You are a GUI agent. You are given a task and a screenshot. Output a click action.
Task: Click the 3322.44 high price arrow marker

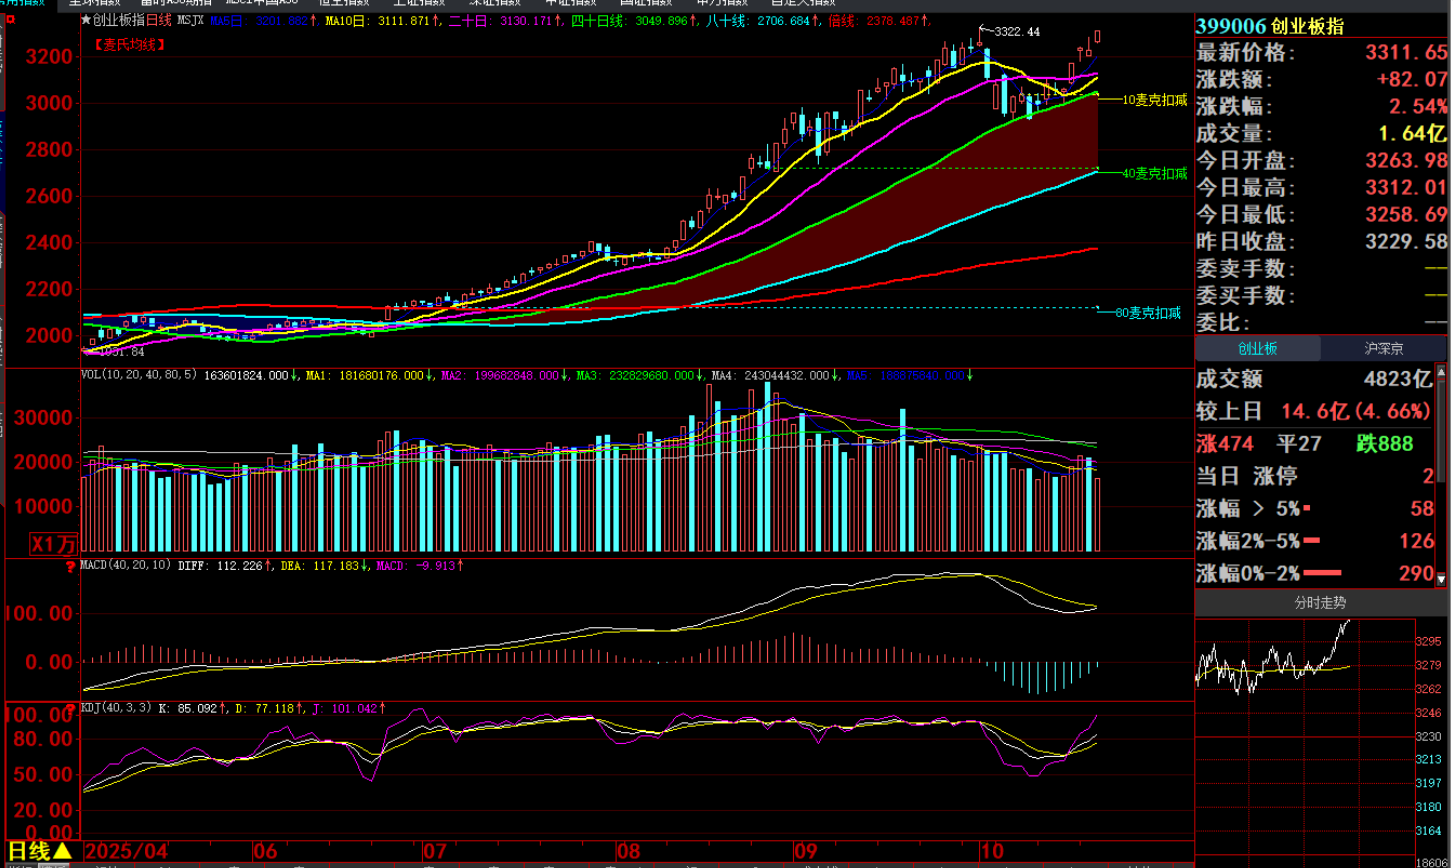coord(1008,32)
